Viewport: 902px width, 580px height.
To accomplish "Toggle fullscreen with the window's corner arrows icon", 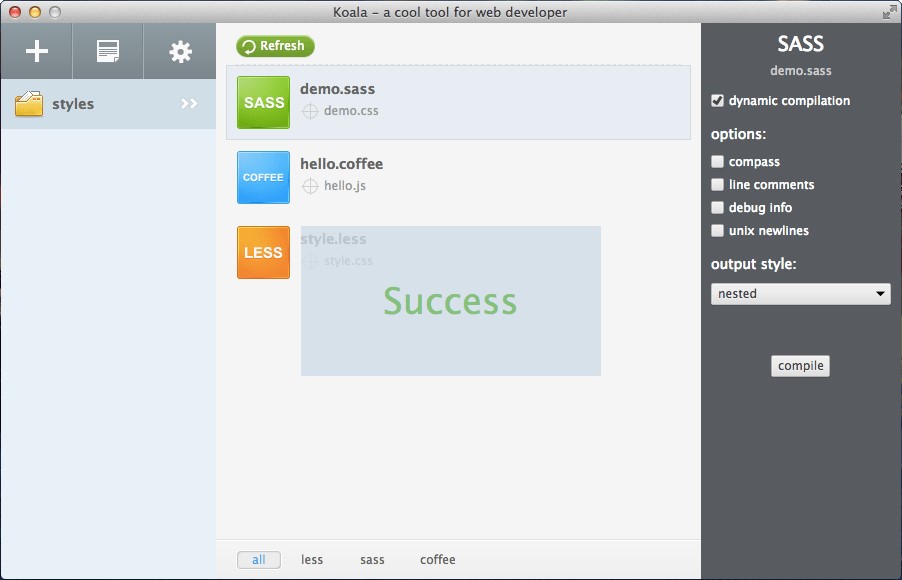I will (889, 12).
